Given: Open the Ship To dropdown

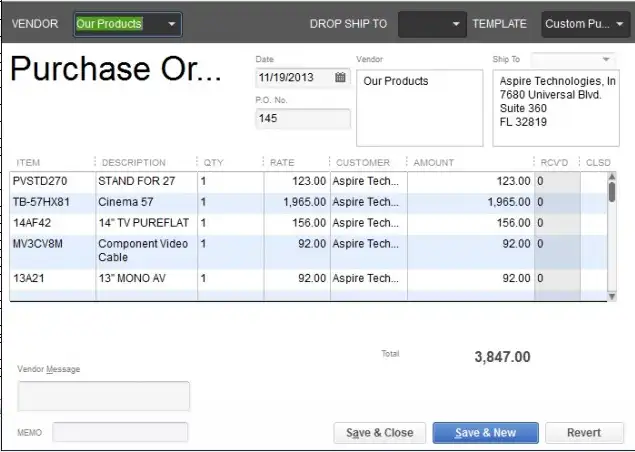Looking at the screenshot, I should pos(607,59).
